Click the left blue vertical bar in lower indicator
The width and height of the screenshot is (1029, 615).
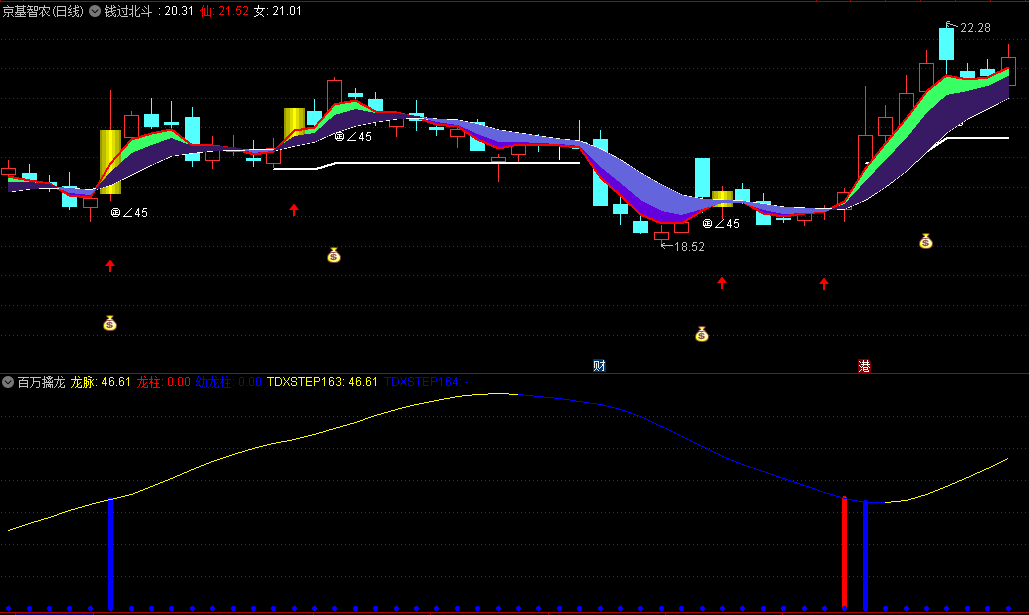tap(110, 555)
